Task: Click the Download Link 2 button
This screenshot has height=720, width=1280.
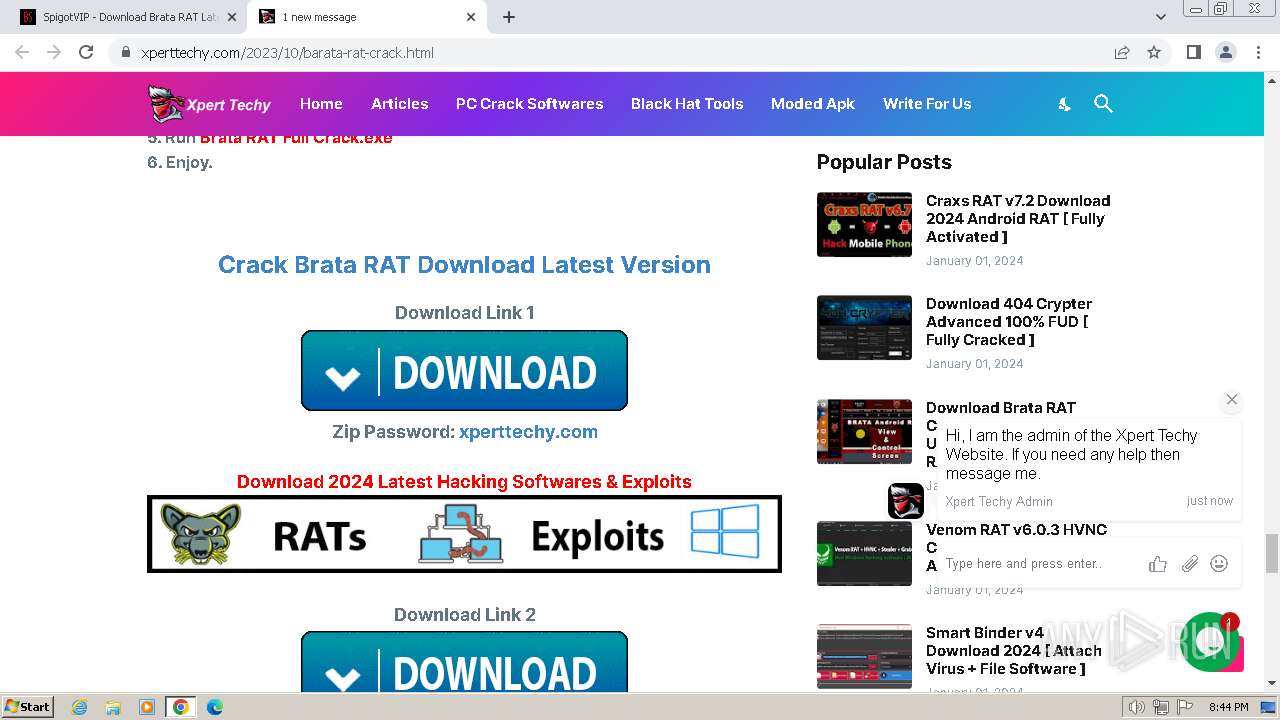Action: (464, 662)
